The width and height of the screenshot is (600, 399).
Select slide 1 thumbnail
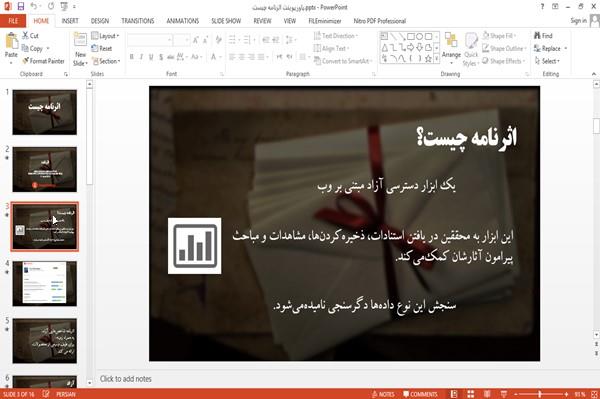pos(44,112)
